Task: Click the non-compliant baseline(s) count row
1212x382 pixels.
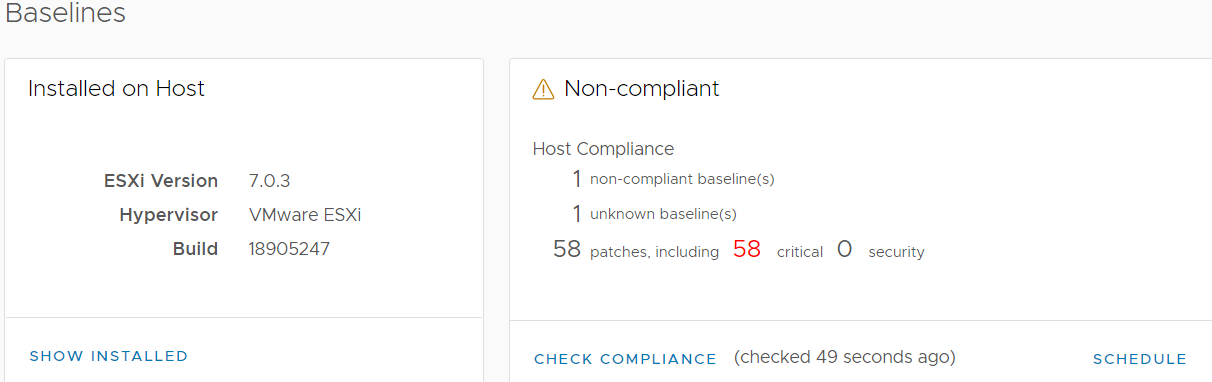Action: [673, 180]
